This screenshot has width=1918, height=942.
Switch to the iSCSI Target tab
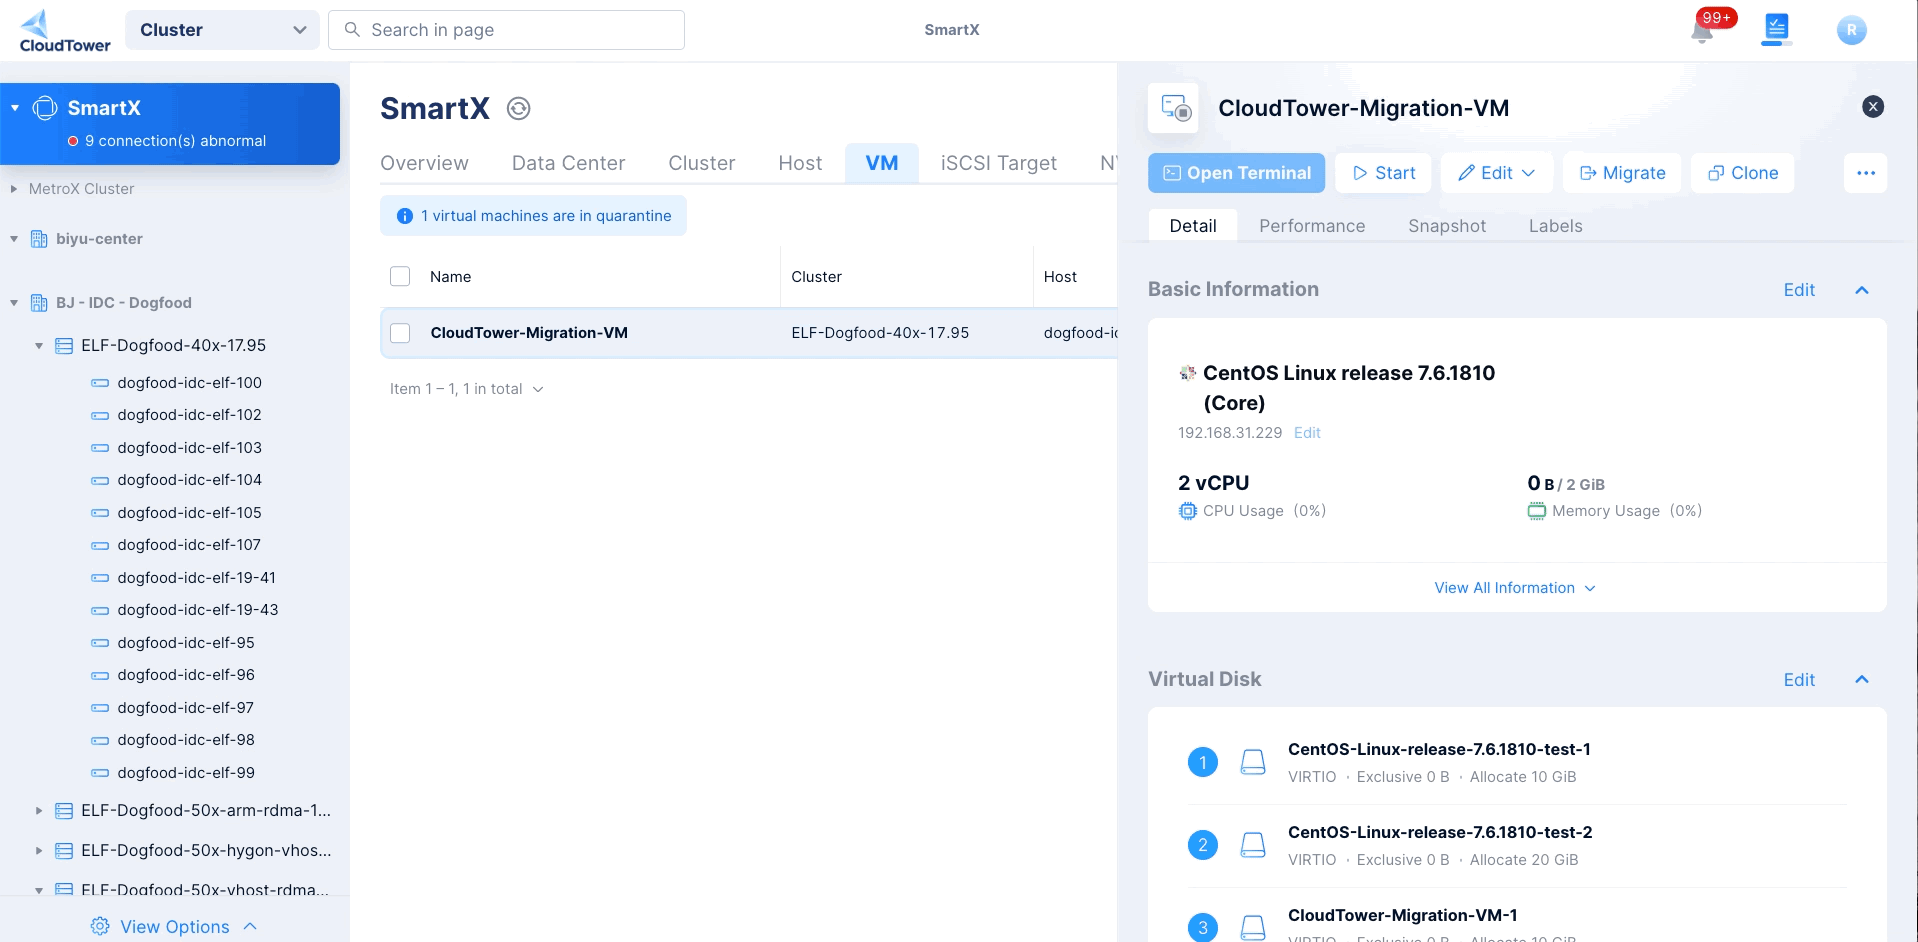(x=998, y=163)
